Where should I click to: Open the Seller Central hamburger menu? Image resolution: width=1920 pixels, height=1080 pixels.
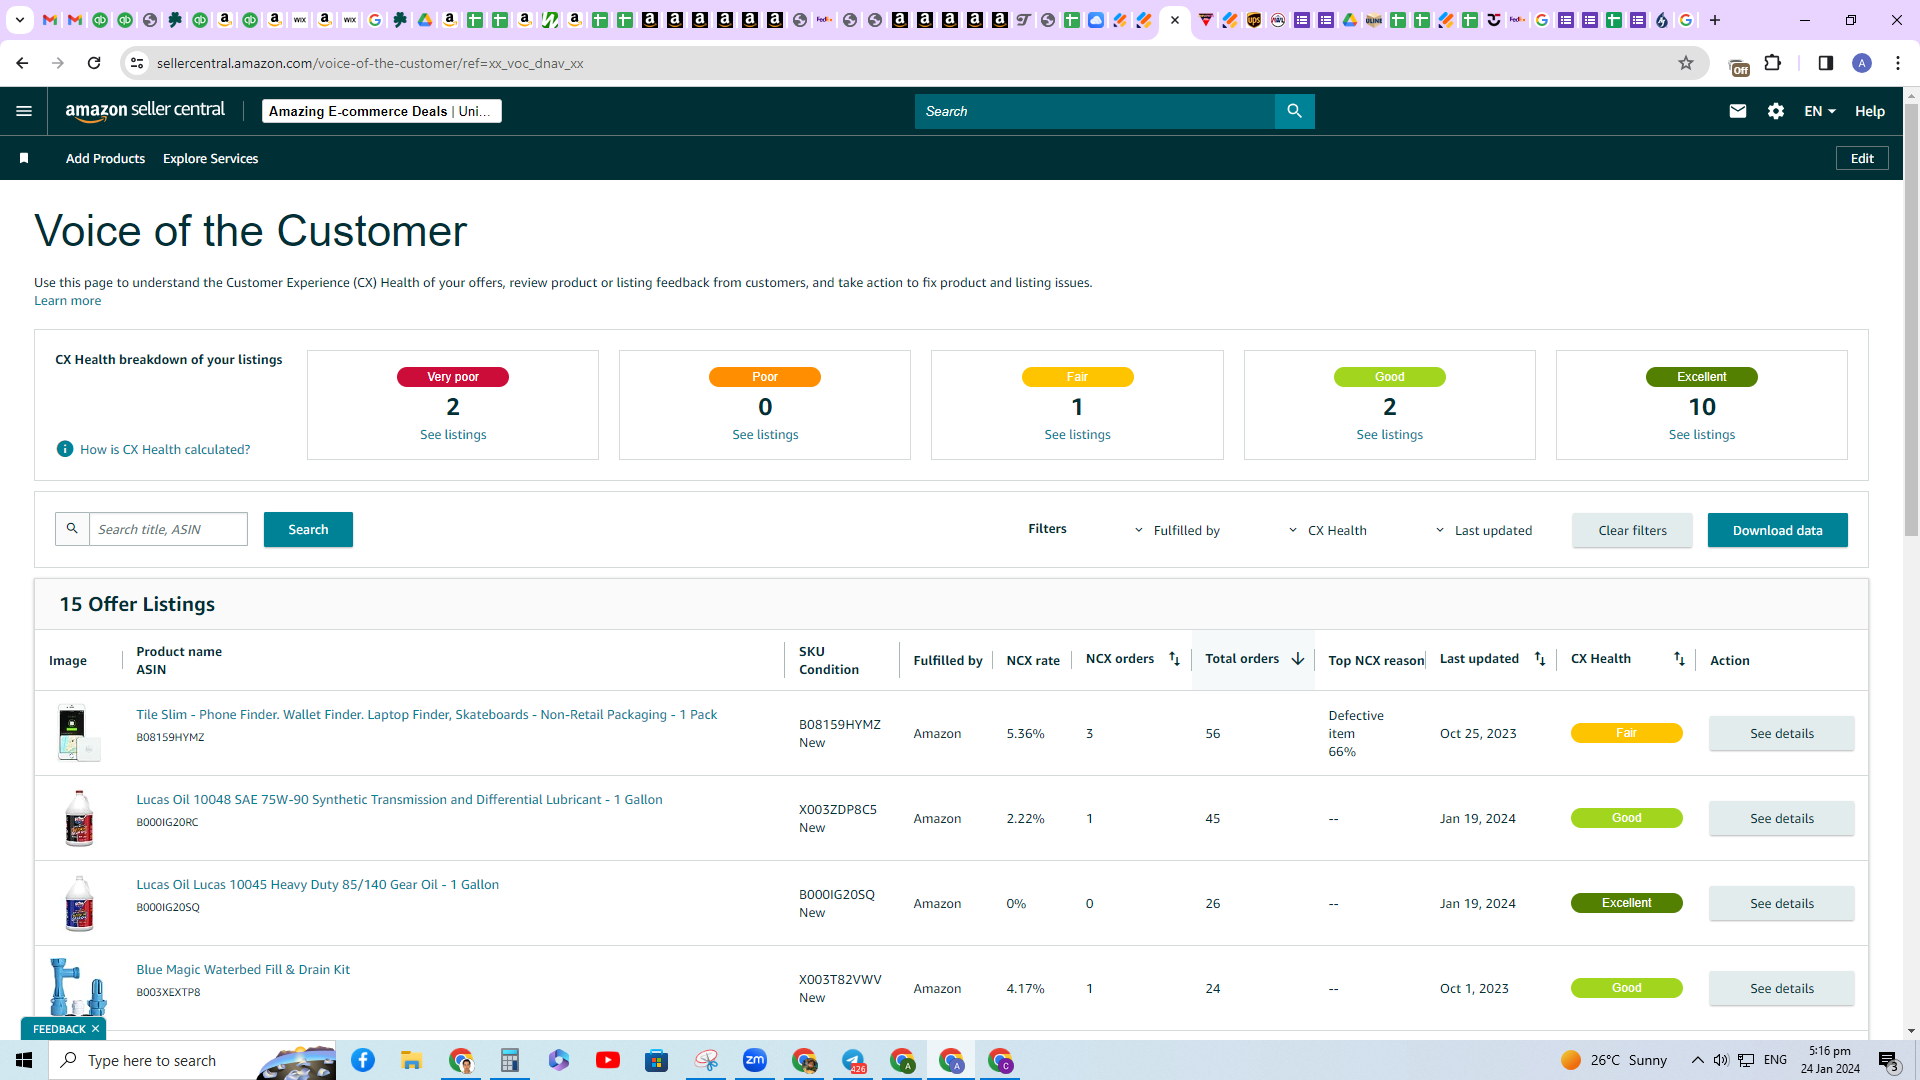click(x=24, y=111)
